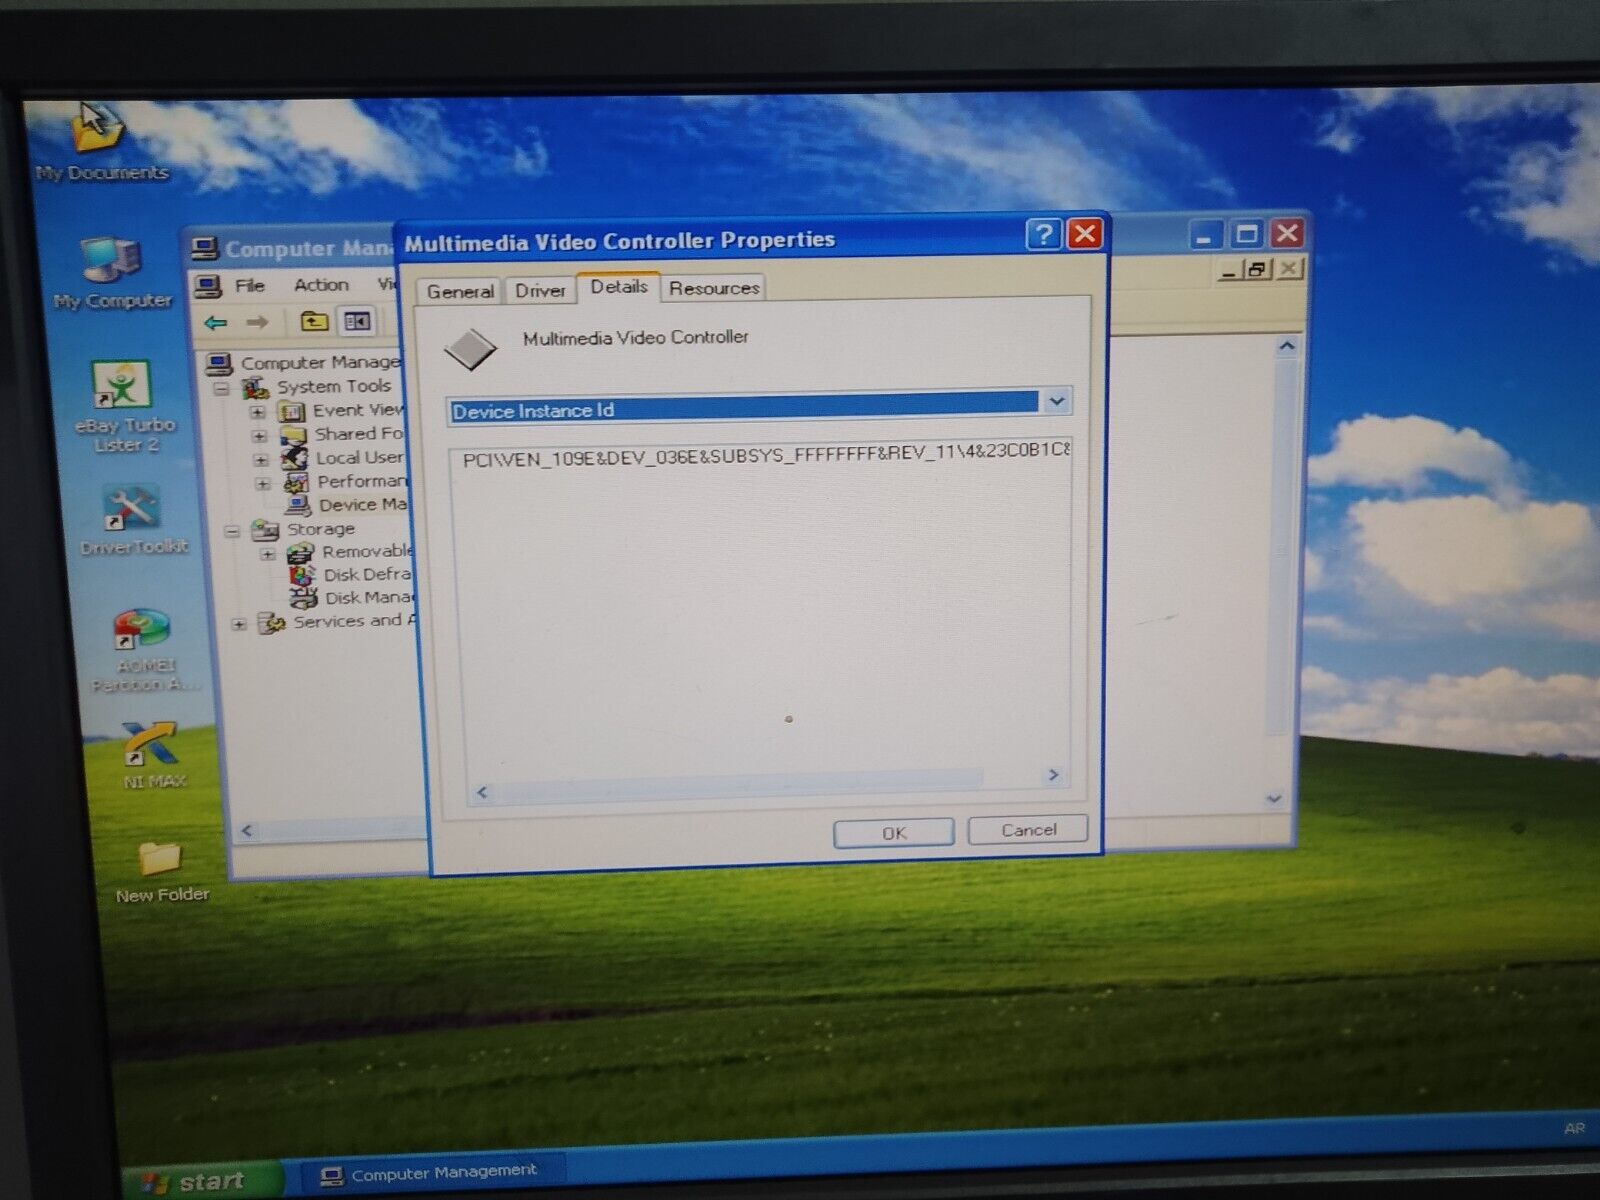The width and height of the screenshot is (1600, 1200).
Task: Launch the NI MAX desktop shortcut
Action: (152, 755)
